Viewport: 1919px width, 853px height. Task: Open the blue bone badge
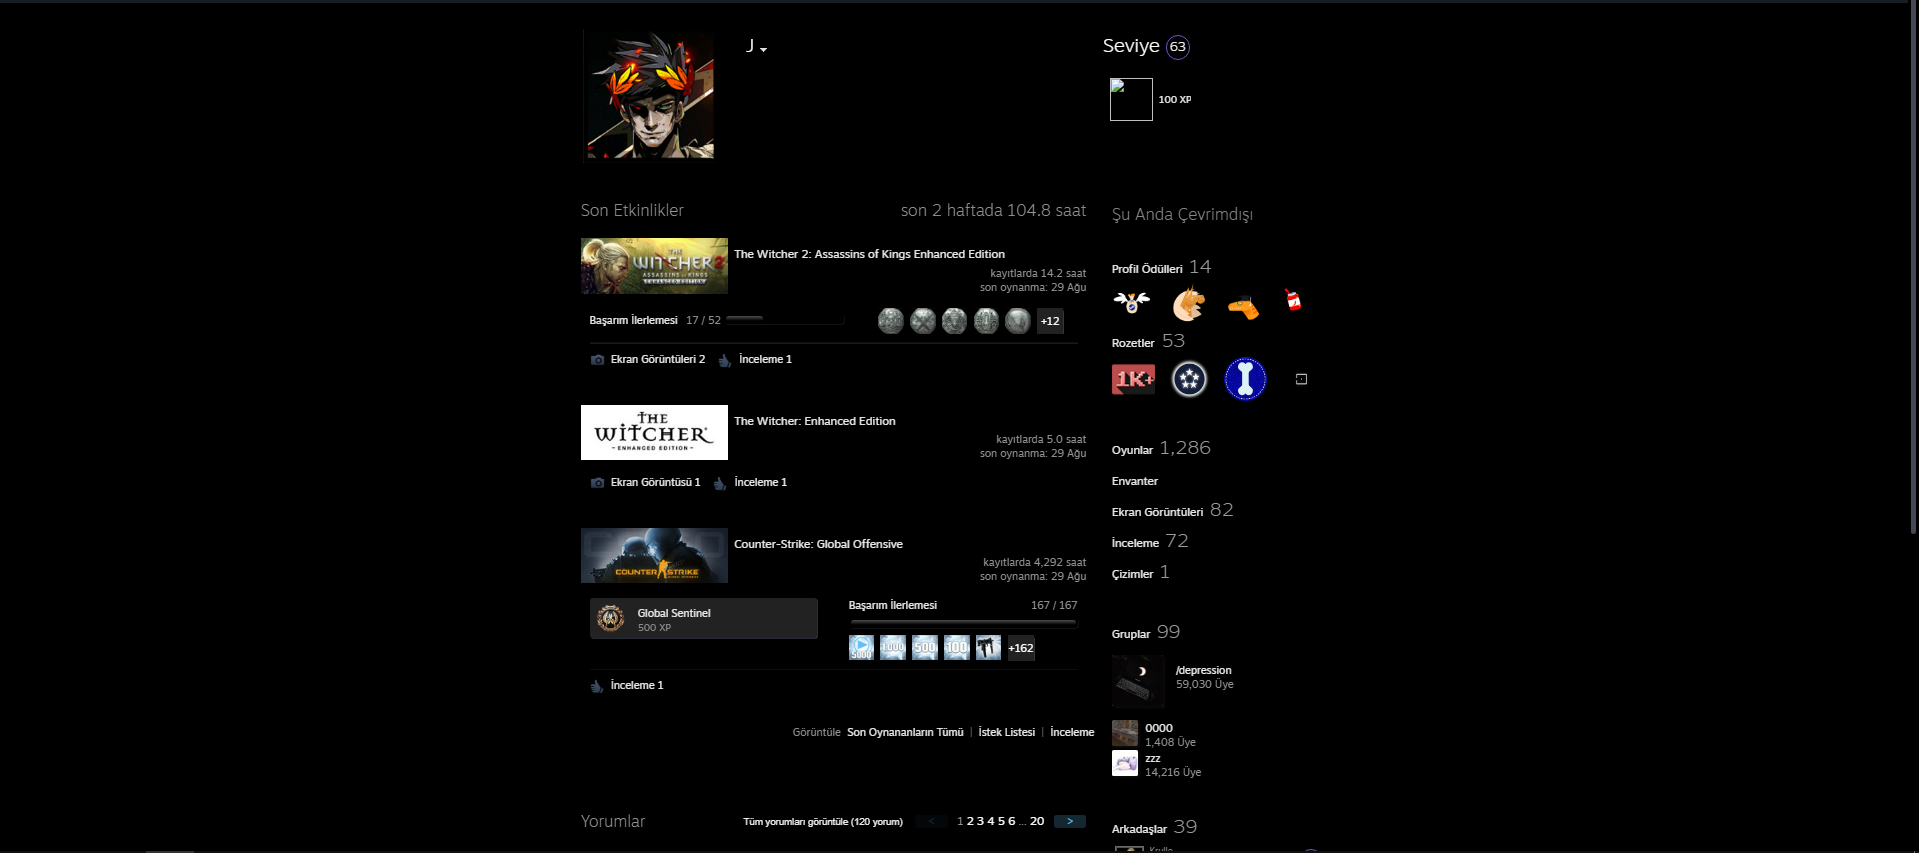click(1245, 379)
